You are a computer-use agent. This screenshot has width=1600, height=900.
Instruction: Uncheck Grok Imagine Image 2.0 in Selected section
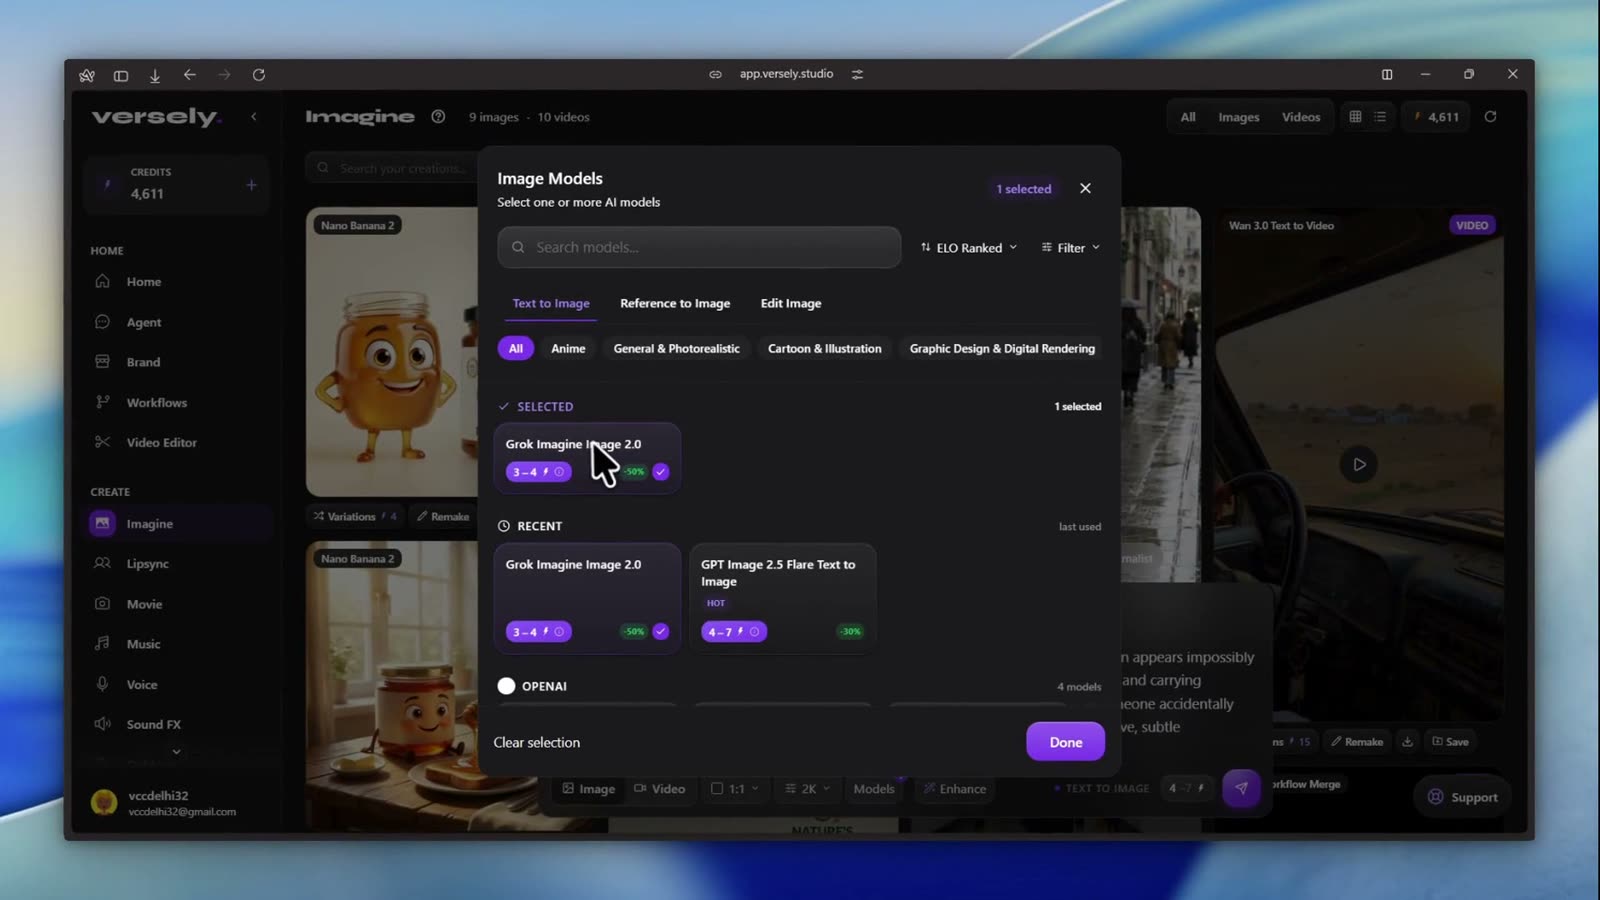[661, 472]
